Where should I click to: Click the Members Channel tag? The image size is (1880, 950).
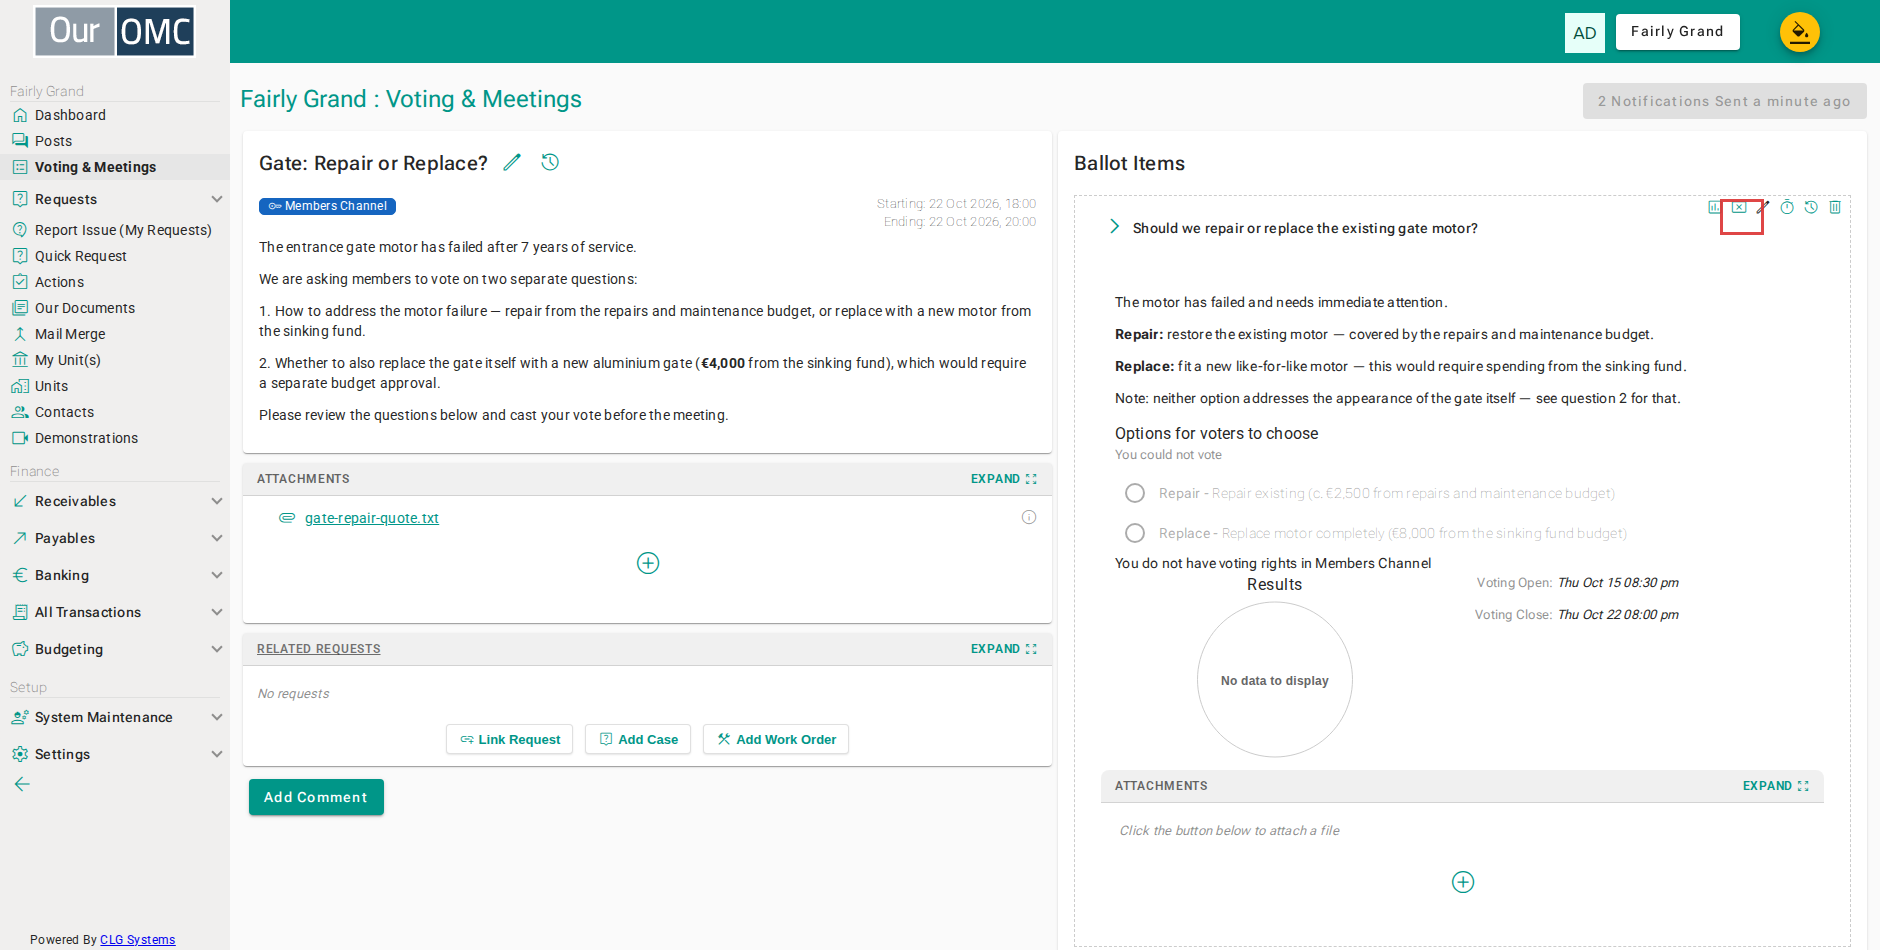[x=327, y=206]
